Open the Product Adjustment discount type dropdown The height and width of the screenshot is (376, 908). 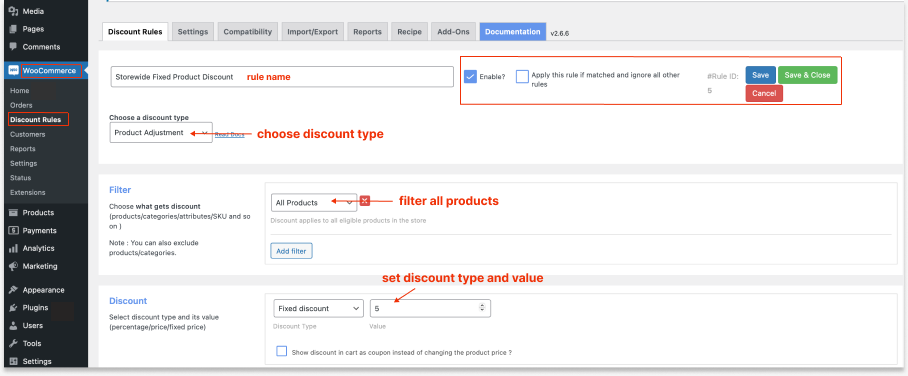click(161, 133)
